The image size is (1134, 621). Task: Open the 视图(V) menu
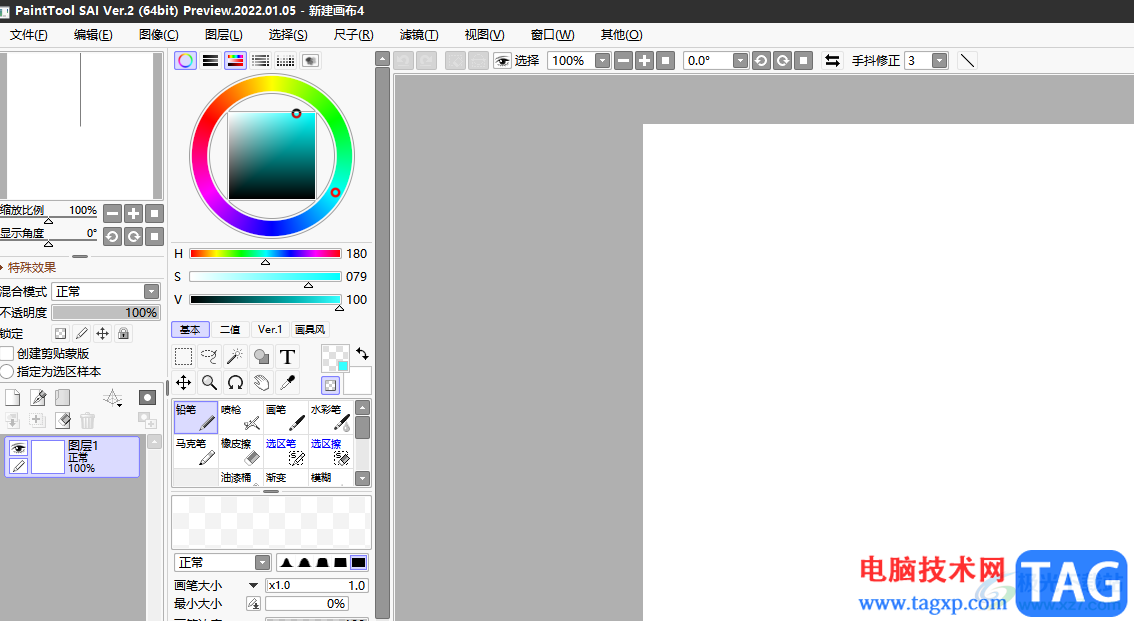[x=484, y=35]
